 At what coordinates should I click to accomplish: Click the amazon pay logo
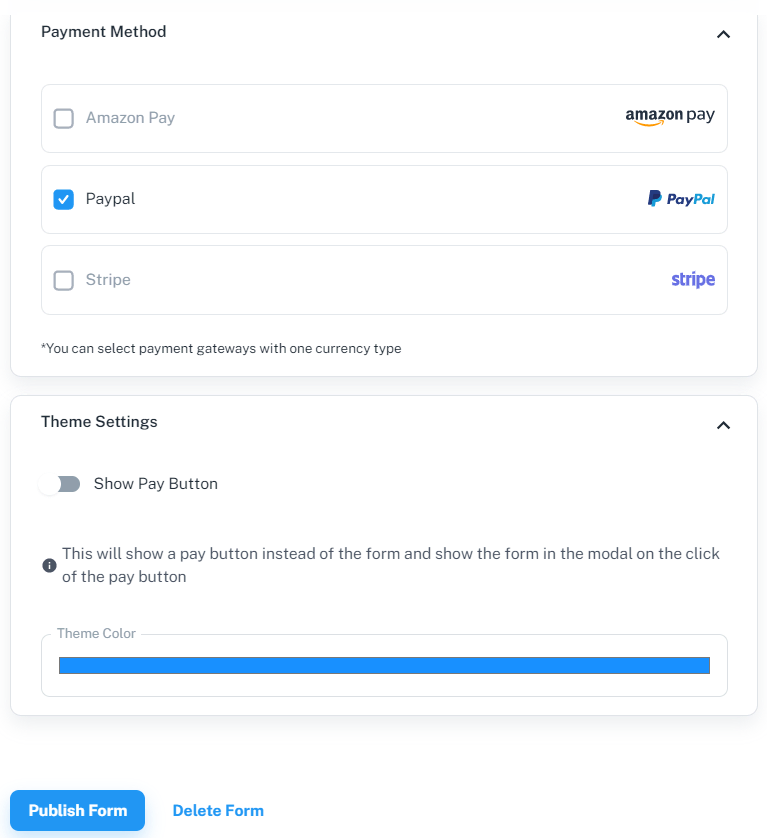pyautogui.click(x=669, y=117)
